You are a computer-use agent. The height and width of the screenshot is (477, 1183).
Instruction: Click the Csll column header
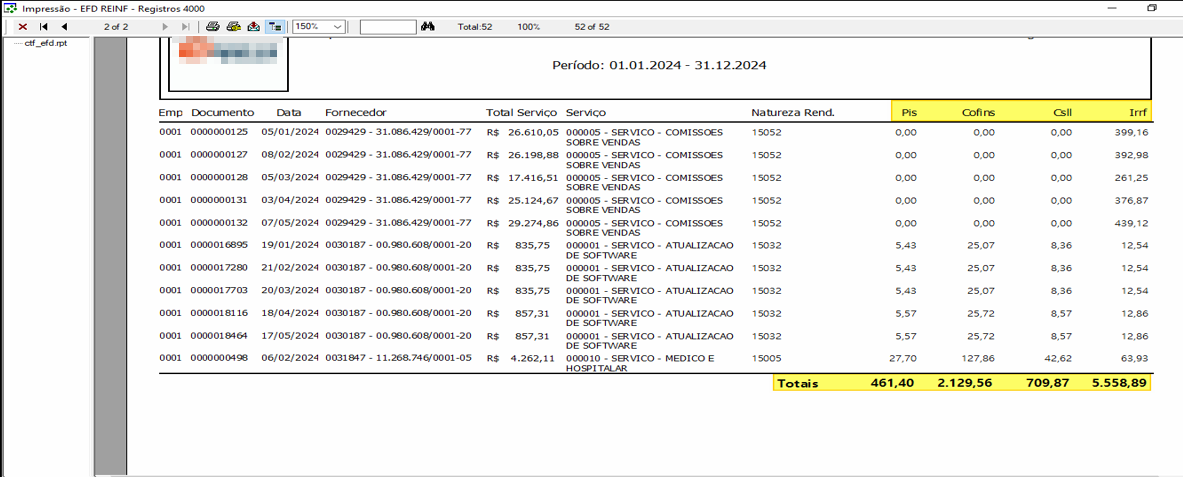[1063, 112]
